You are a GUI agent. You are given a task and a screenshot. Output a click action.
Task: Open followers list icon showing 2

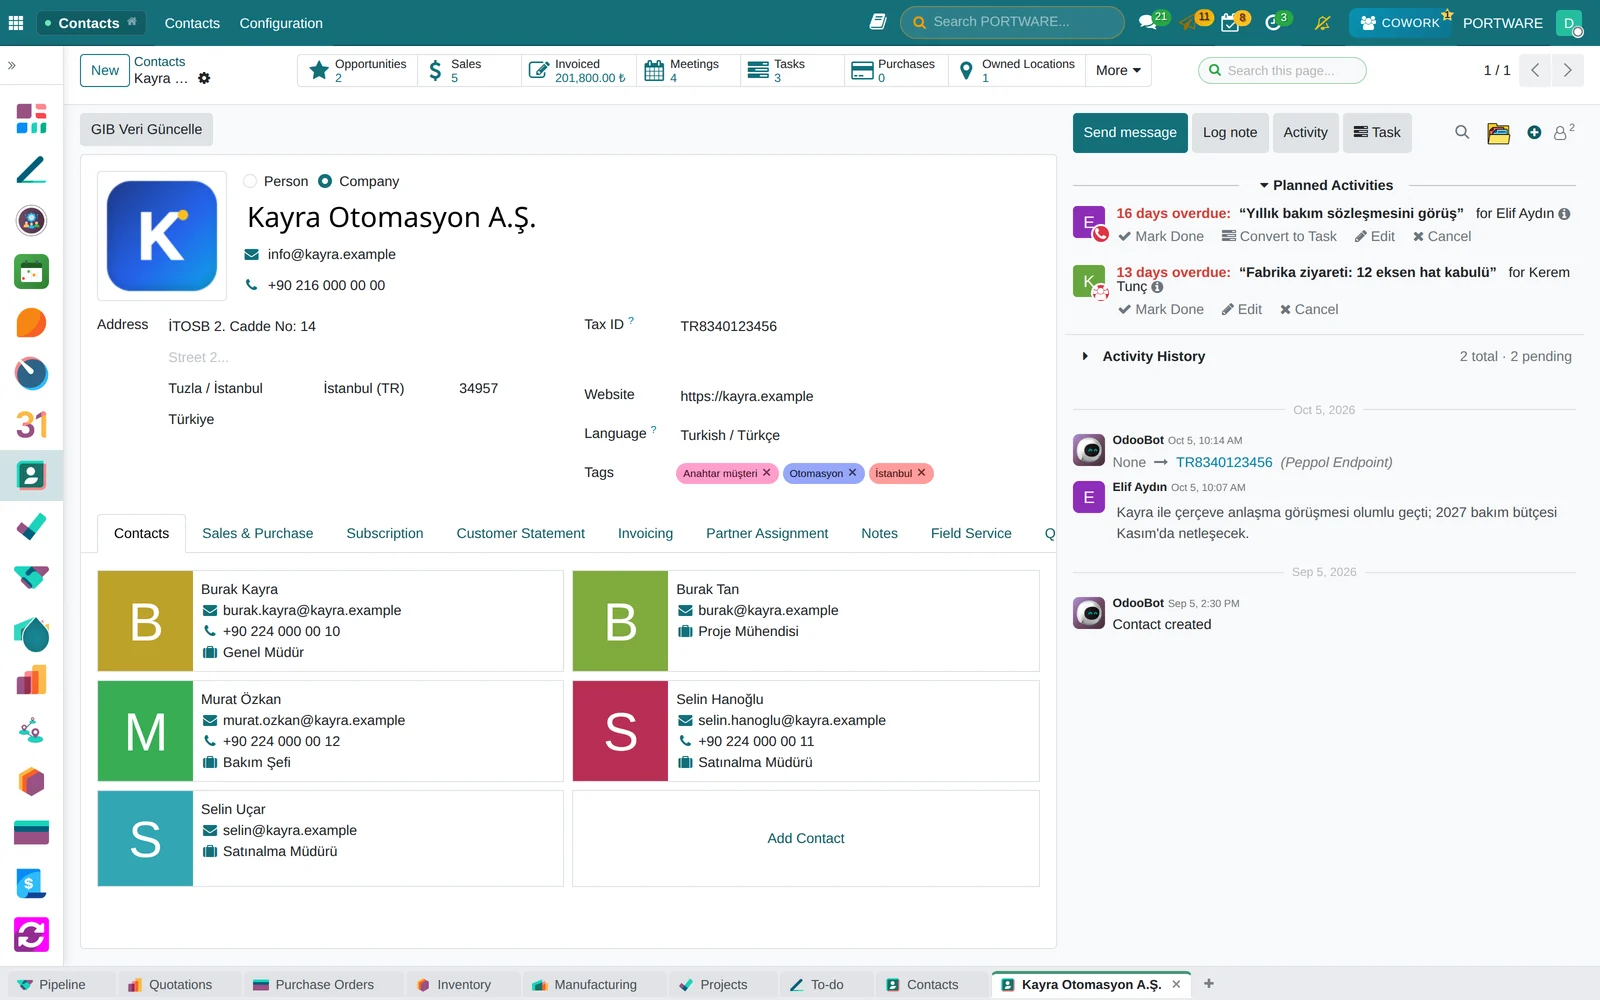1564,132
